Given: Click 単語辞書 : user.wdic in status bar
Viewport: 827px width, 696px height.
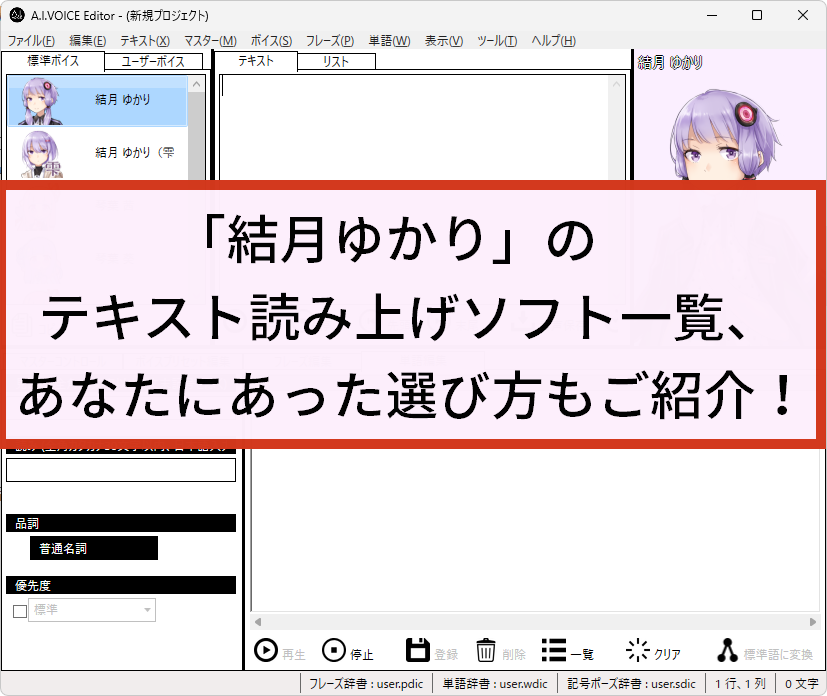Looking at the screenshot, I should 495,684.
